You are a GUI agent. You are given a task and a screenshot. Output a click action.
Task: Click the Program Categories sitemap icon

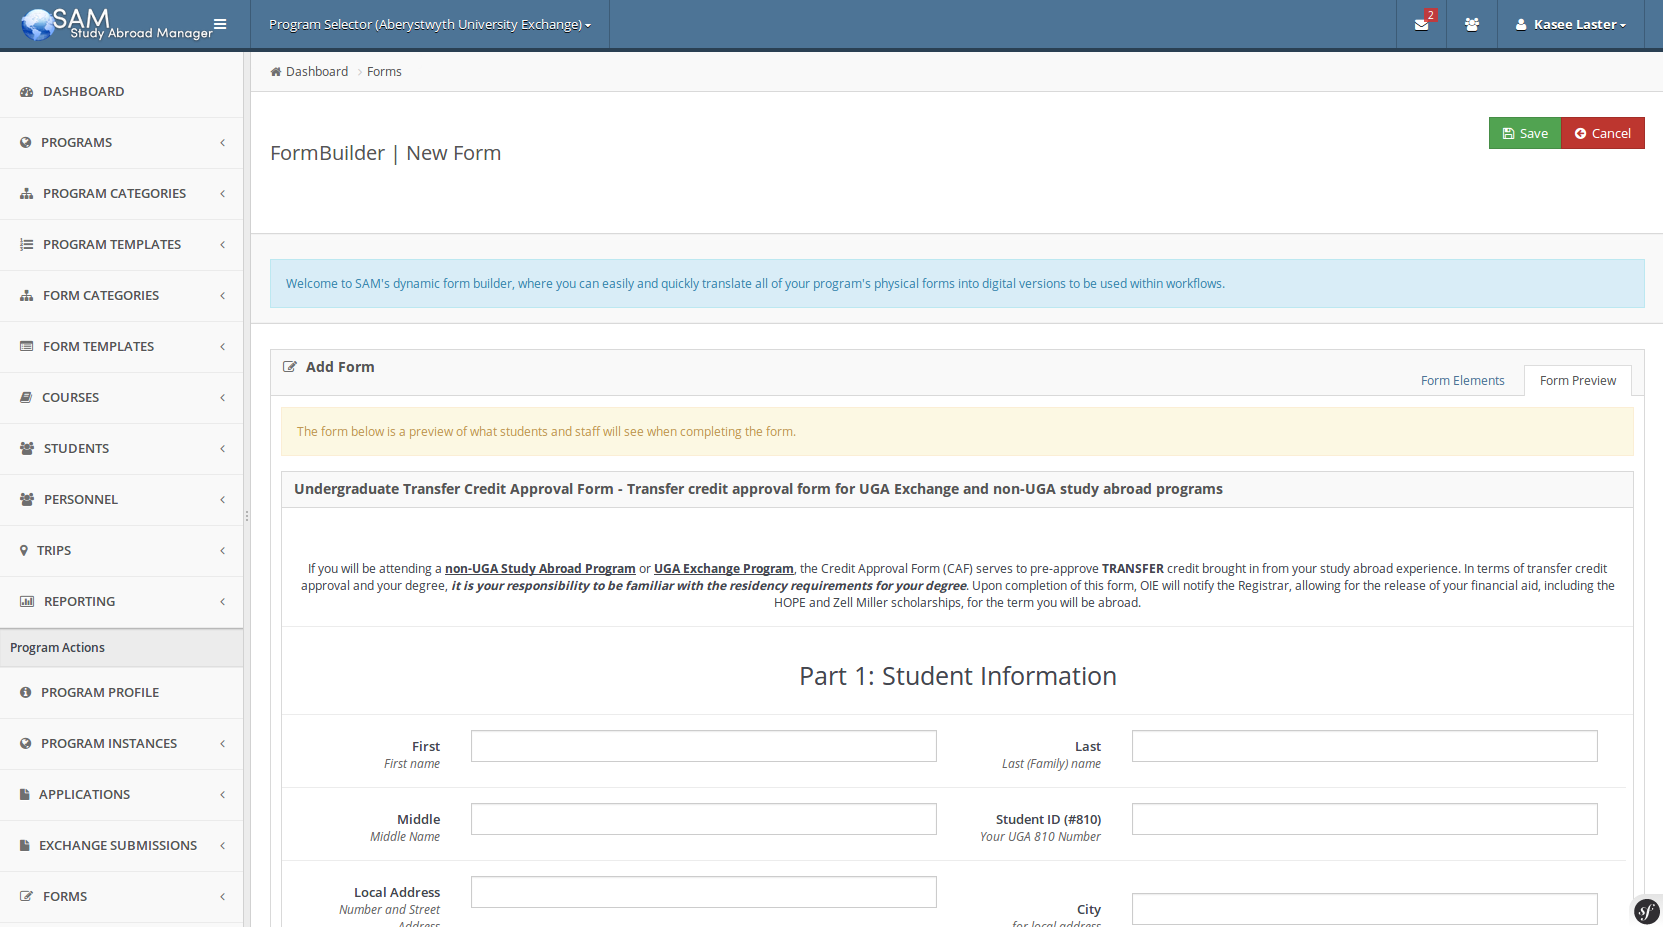[27, 194]
